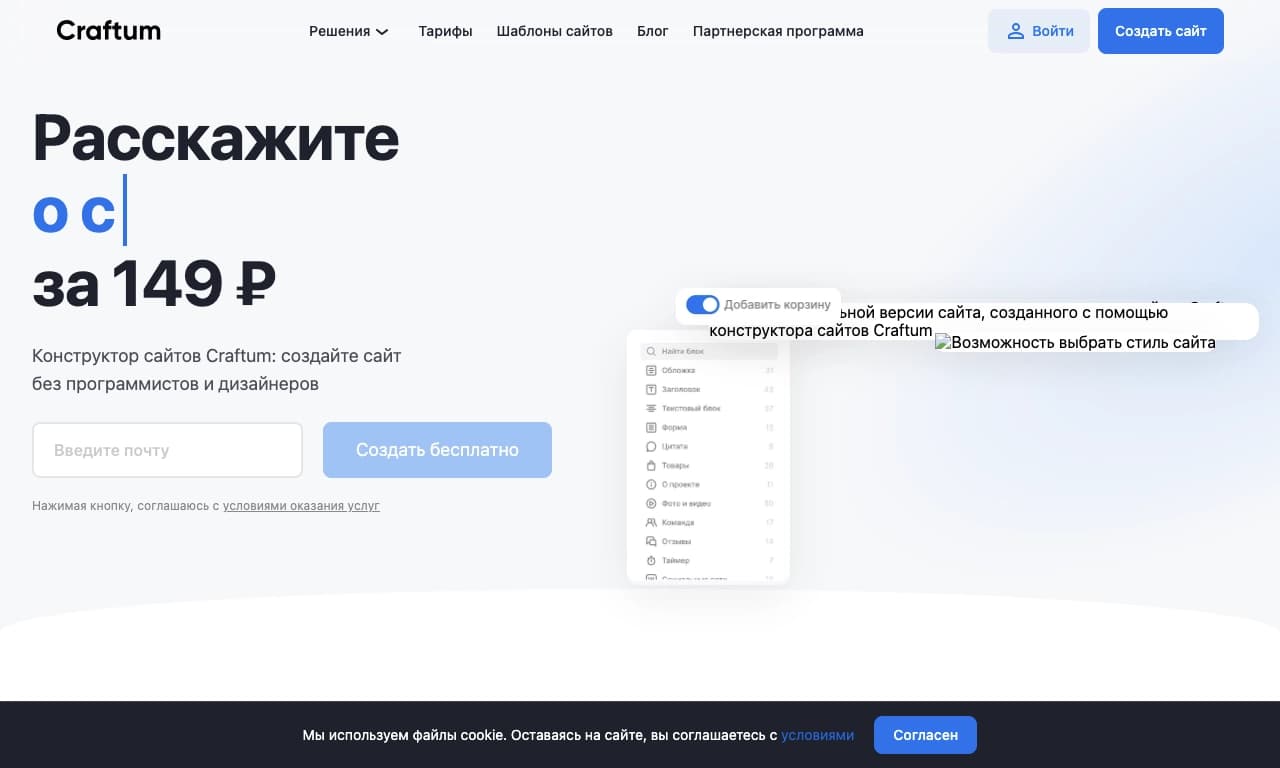
Task: Select the Обложка block icon
Action: pos(651,371)
